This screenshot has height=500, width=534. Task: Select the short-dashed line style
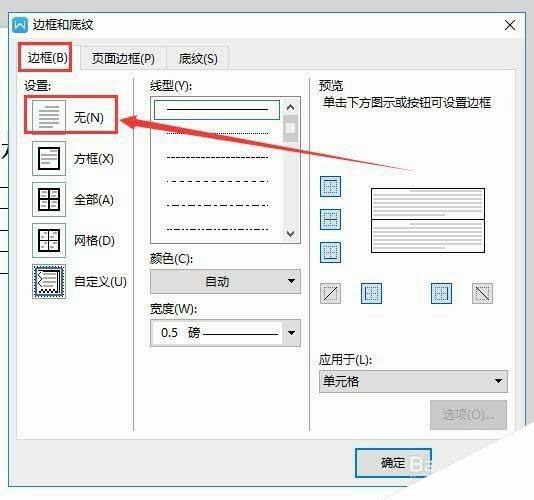pos(217,157)
